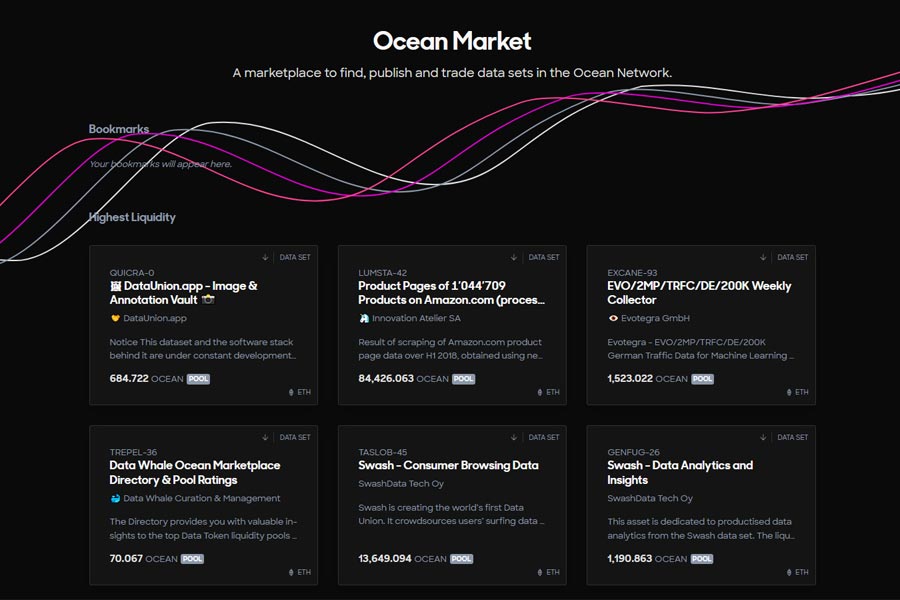This screenshot has width=900, height=600.
Task: Open the Swash - Consumer Browsing Data title
Action: point(448,465)
